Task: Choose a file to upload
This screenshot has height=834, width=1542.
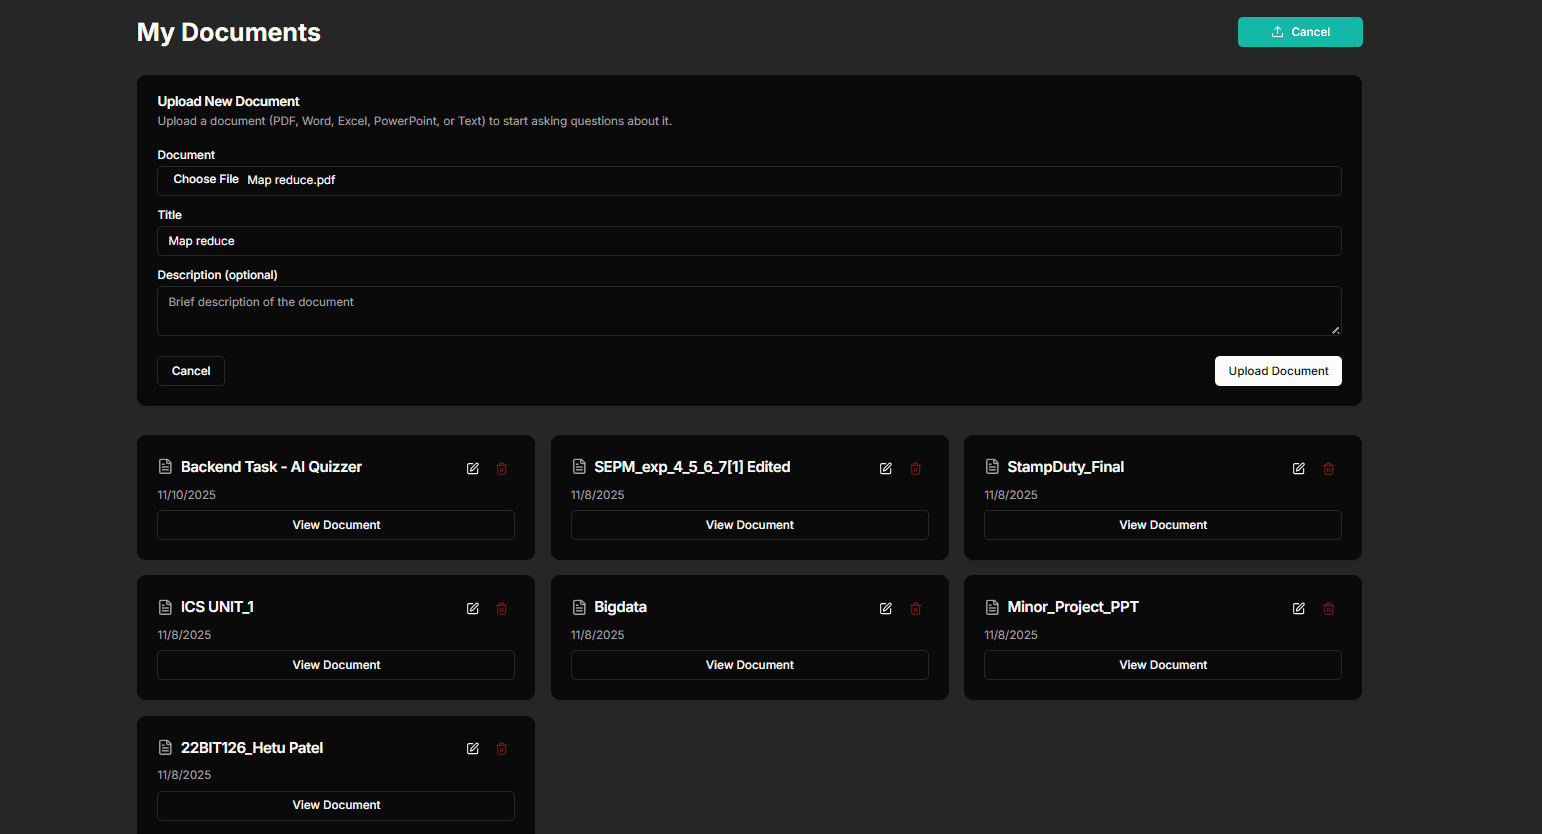Action: point(206,180)
